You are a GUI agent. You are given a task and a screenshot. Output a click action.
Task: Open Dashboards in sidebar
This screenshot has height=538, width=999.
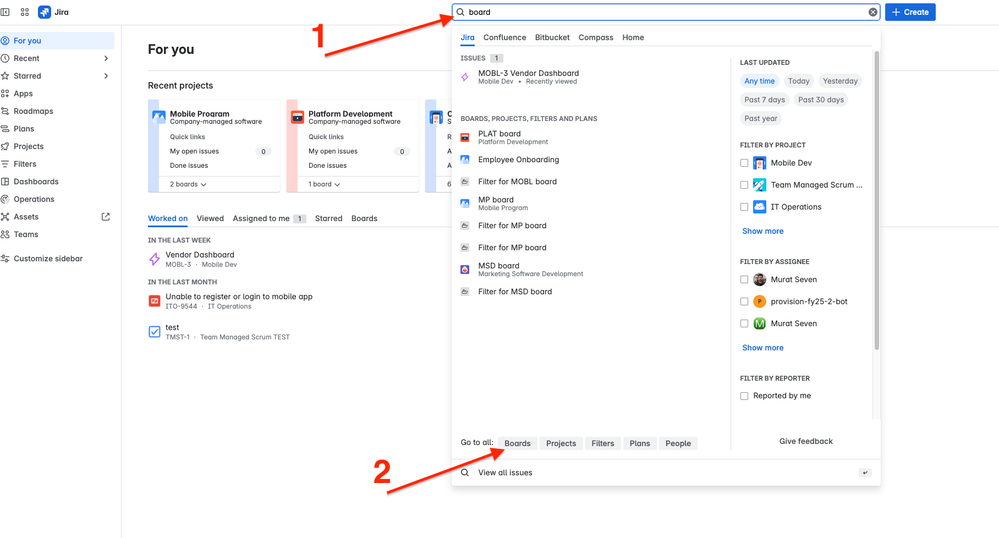click(36, 182)
